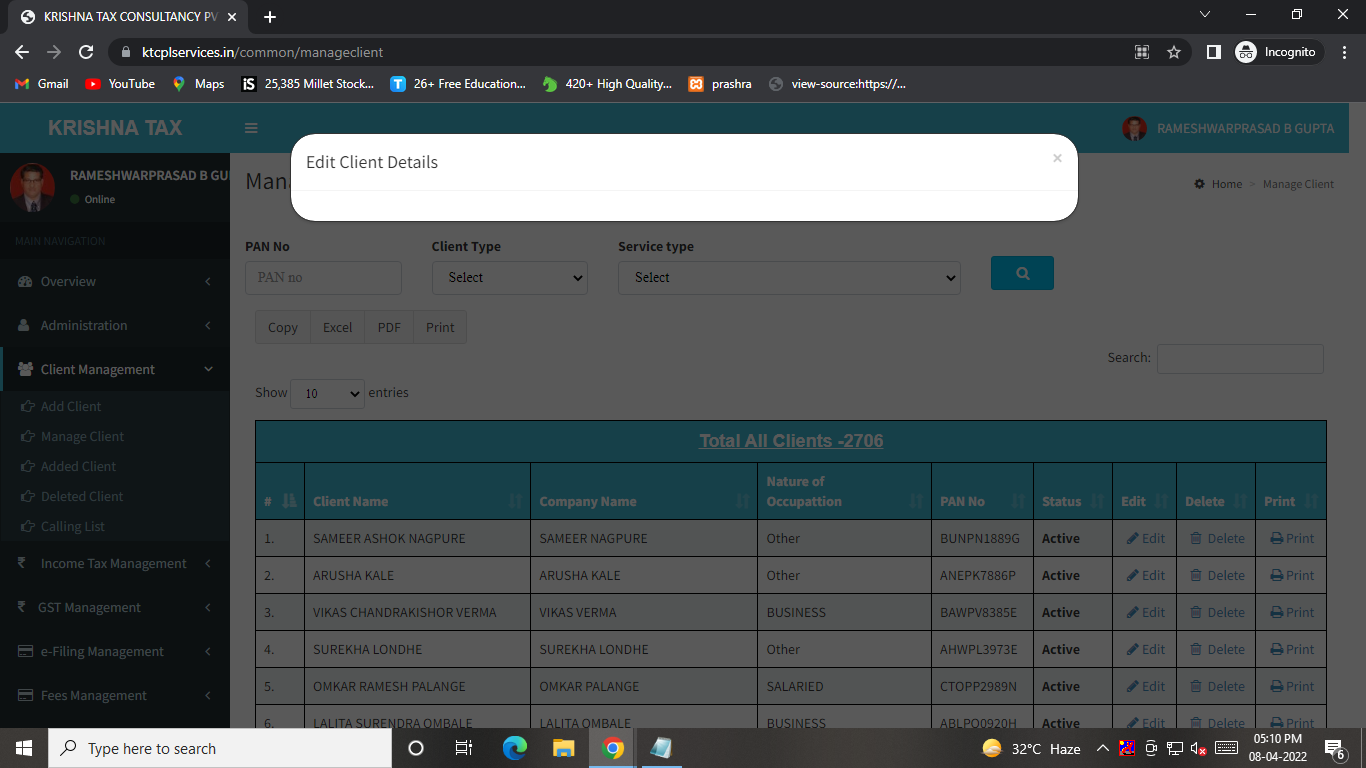Print VIKAS CHANDRAKISHOR VERMA record
The height and width of the screenshot is (768, 1366).
pos(1292,612)
